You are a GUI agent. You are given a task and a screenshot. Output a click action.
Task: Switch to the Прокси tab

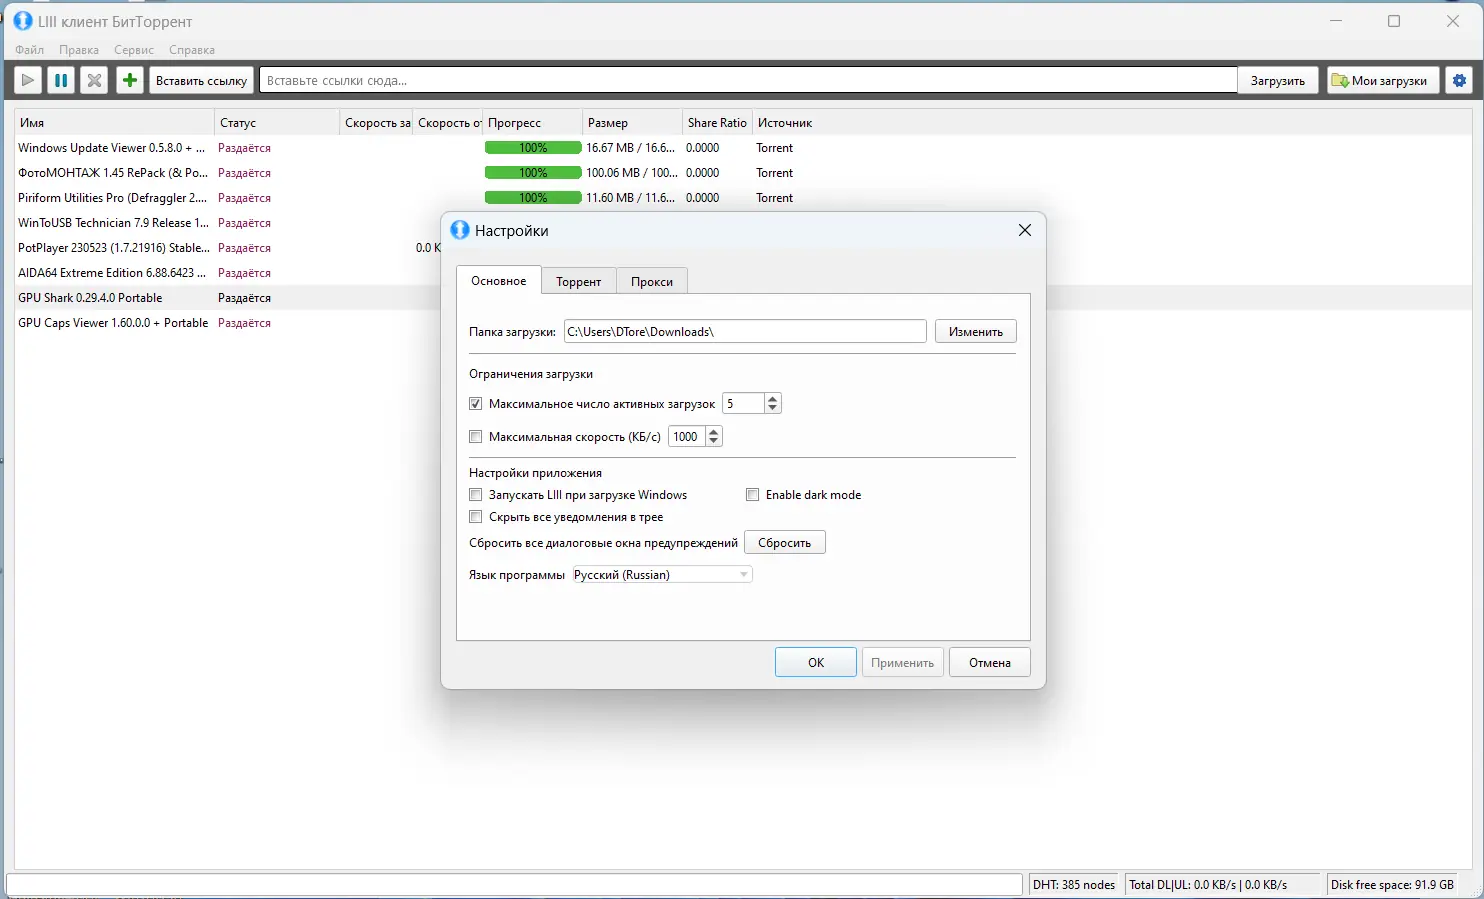652,282
